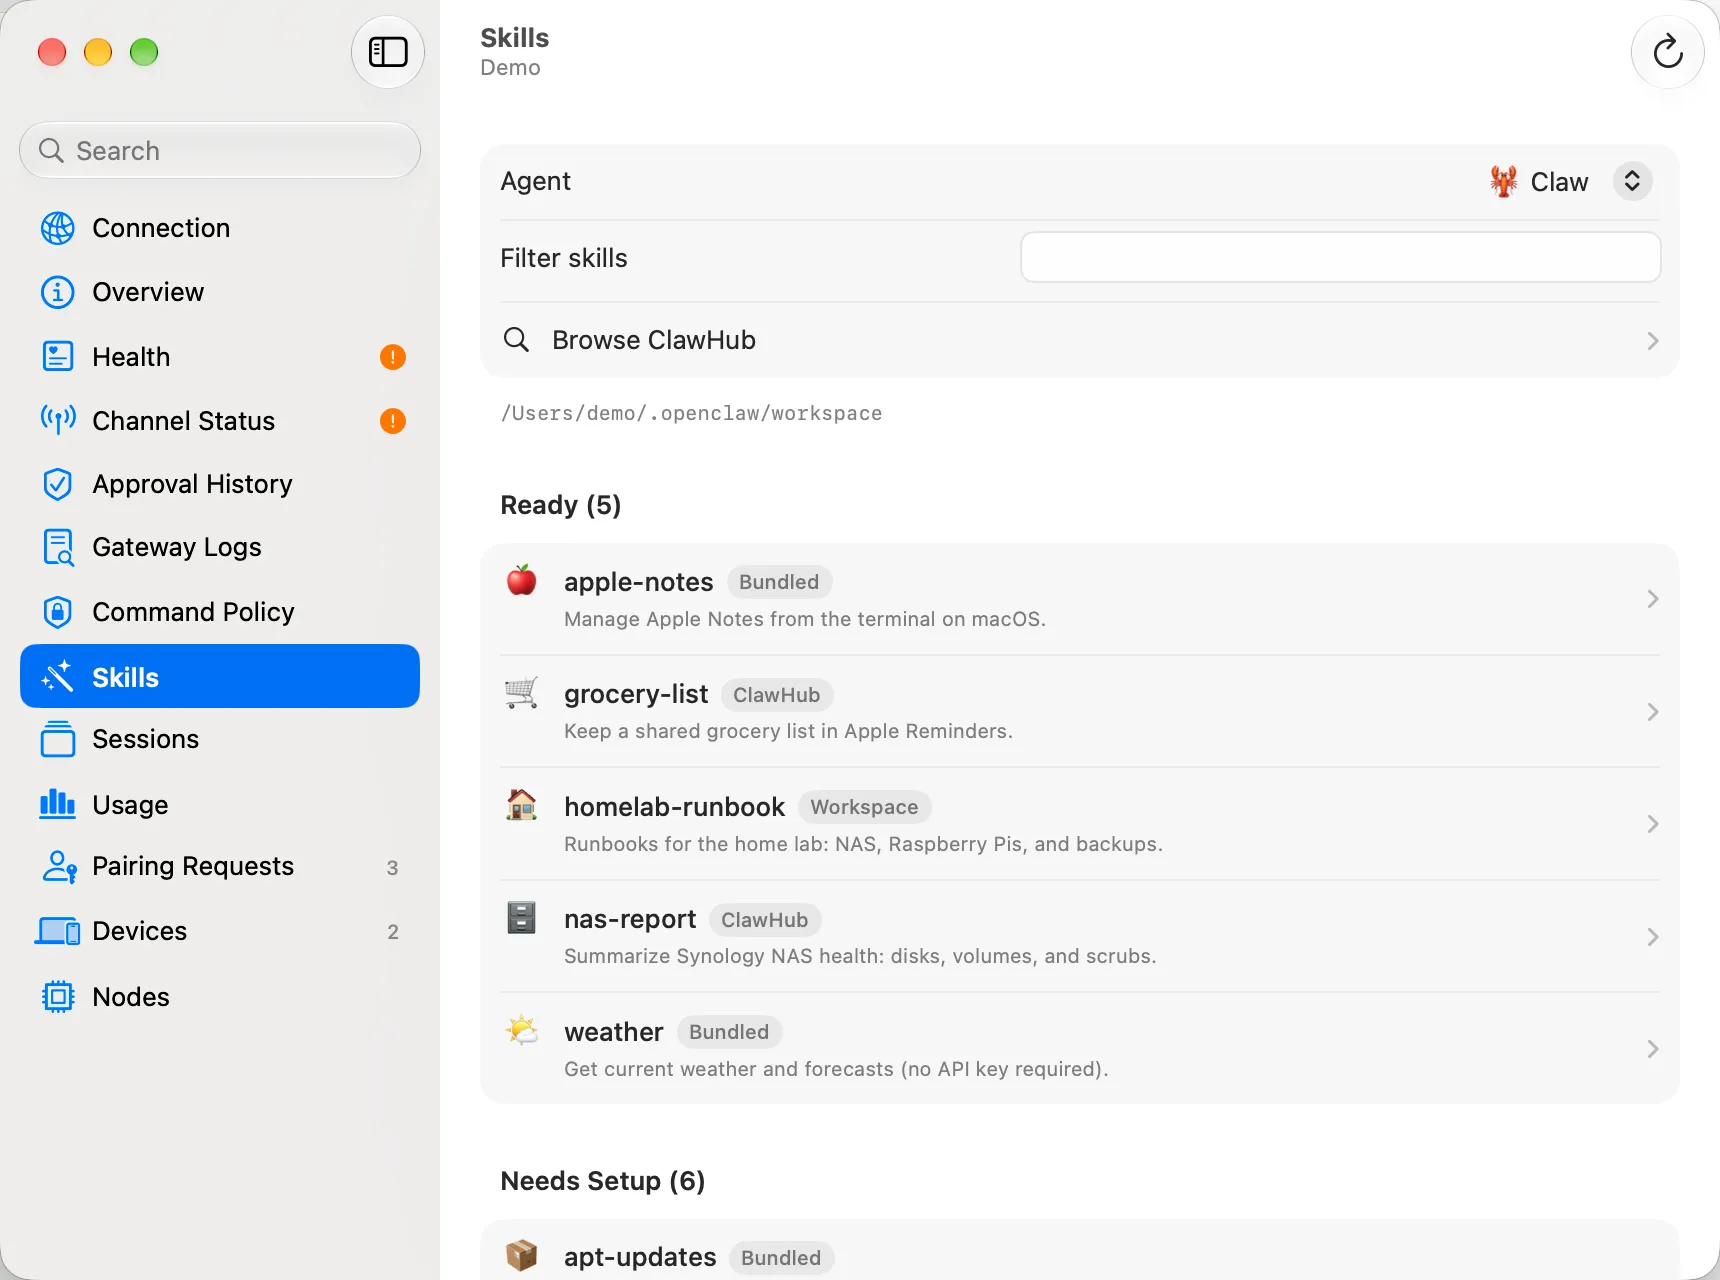Expand homelab-runbook row chevron
Image resolution: width=1720 pixels, height=1280 pixels.
pos(1653,824)
